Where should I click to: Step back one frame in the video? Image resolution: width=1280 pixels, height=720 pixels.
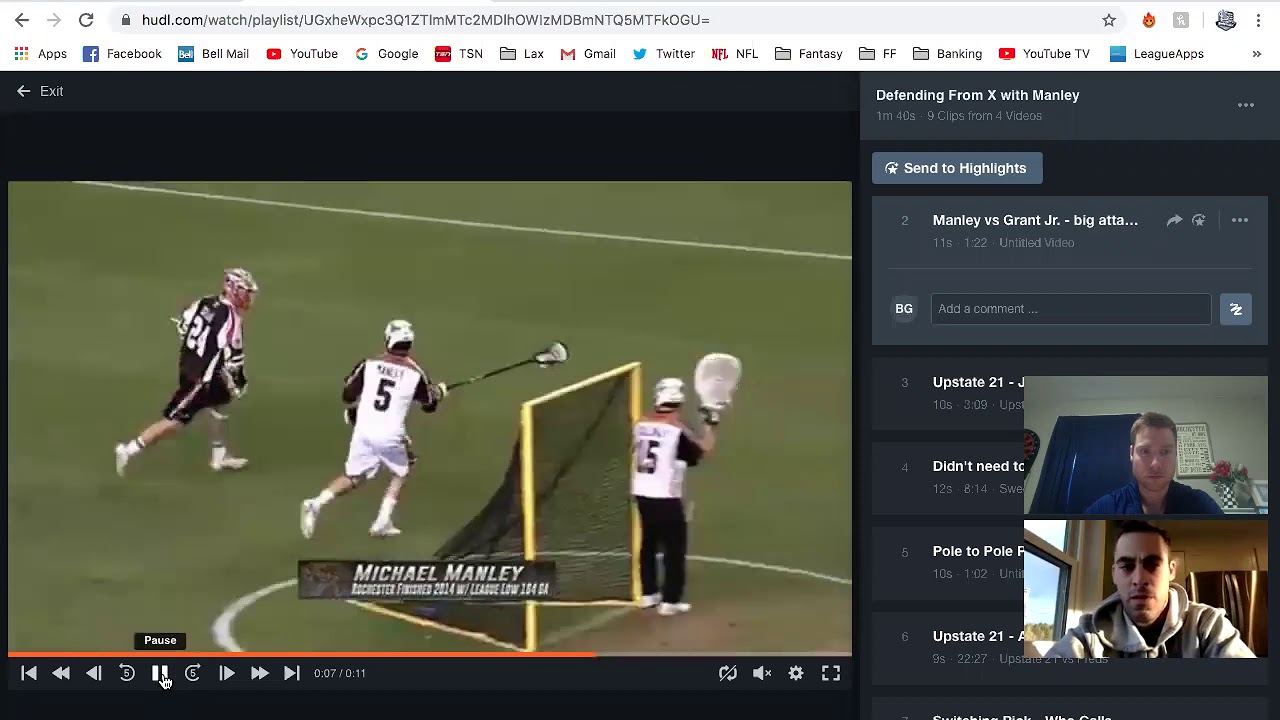coord(94,673)
